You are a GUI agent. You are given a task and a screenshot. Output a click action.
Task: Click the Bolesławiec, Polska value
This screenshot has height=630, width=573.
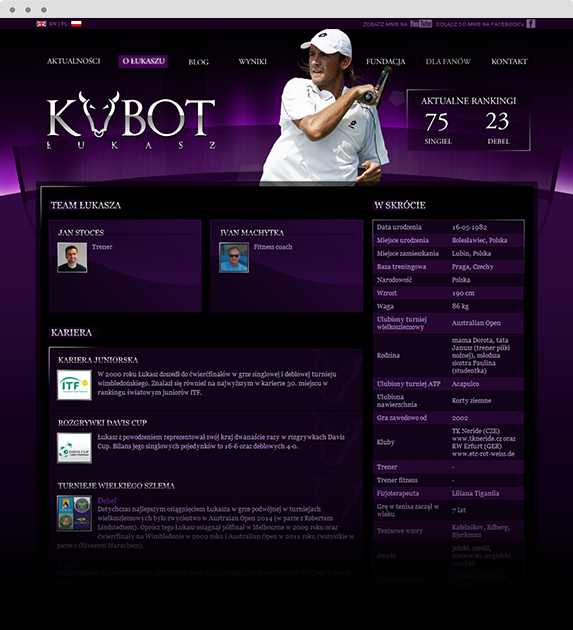(479, 240)
